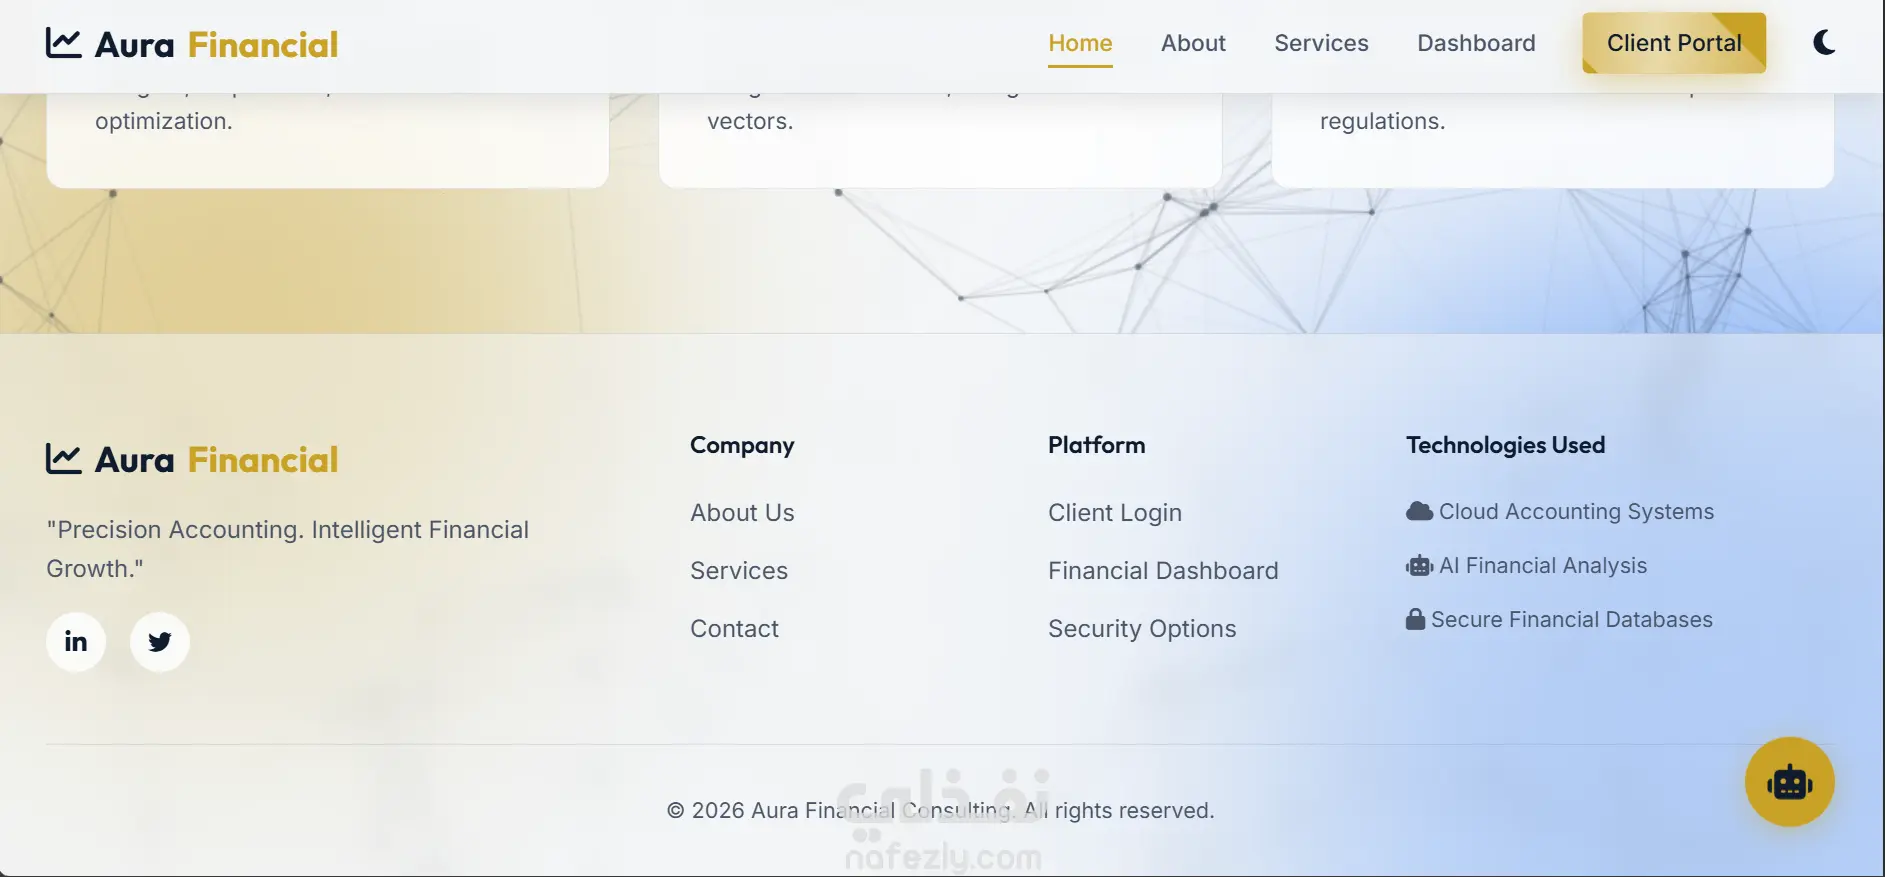Select Services in the top navigation
The image size is (1885, 877).
click(1321, 43)
